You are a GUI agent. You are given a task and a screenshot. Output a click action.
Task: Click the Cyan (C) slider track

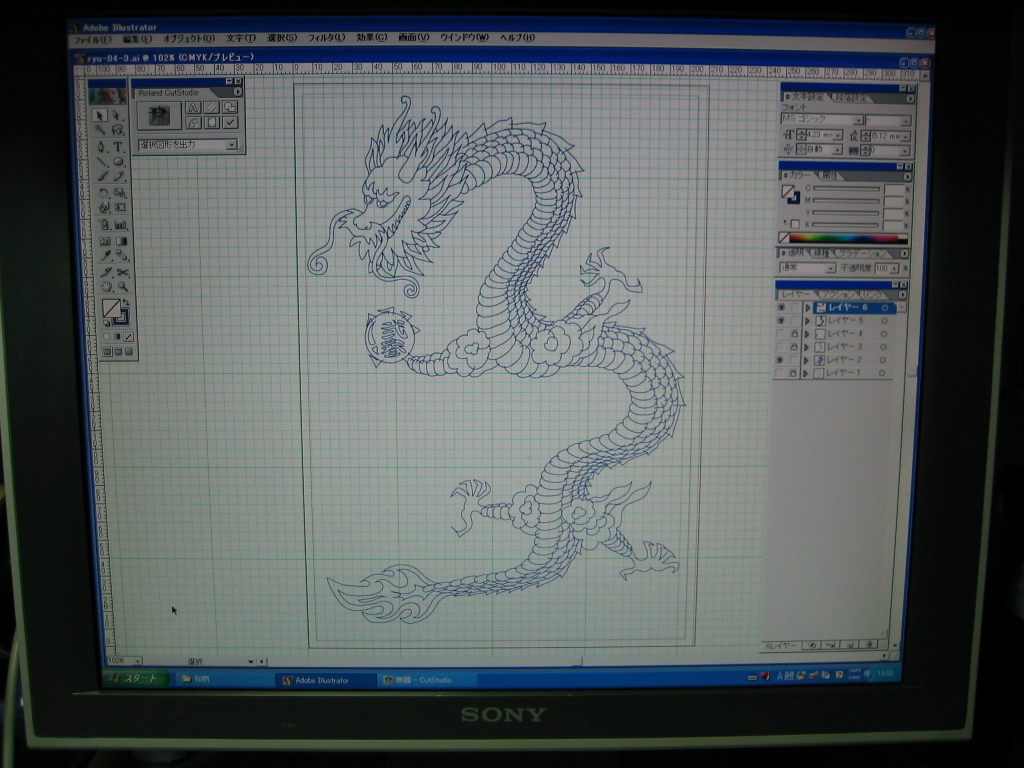pos(846,189)
